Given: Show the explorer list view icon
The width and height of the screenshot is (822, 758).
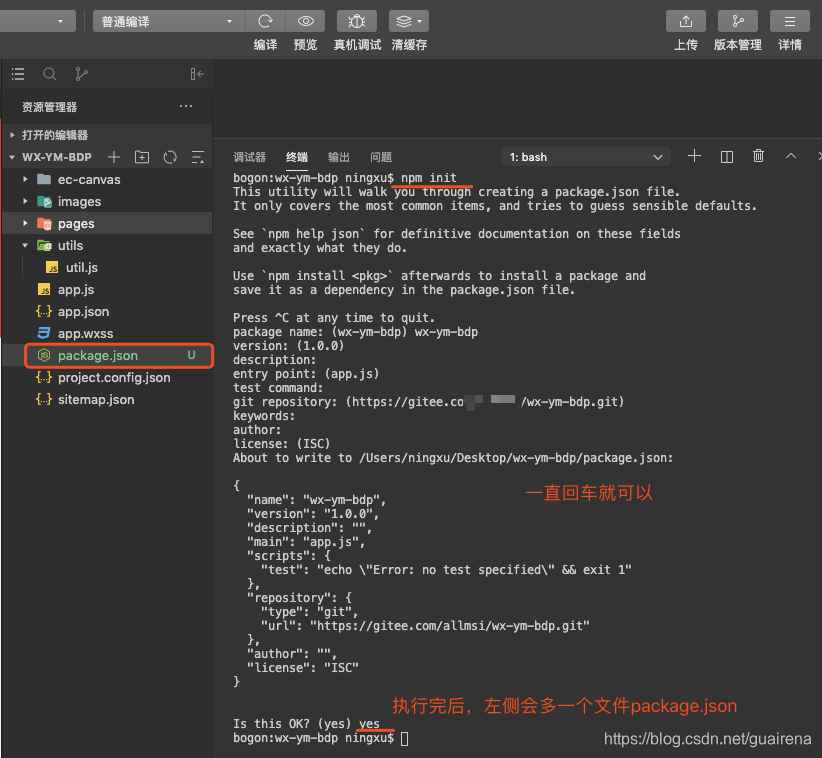Looking at the screenshot, I should pyautogui.click(x=18, y=74).
